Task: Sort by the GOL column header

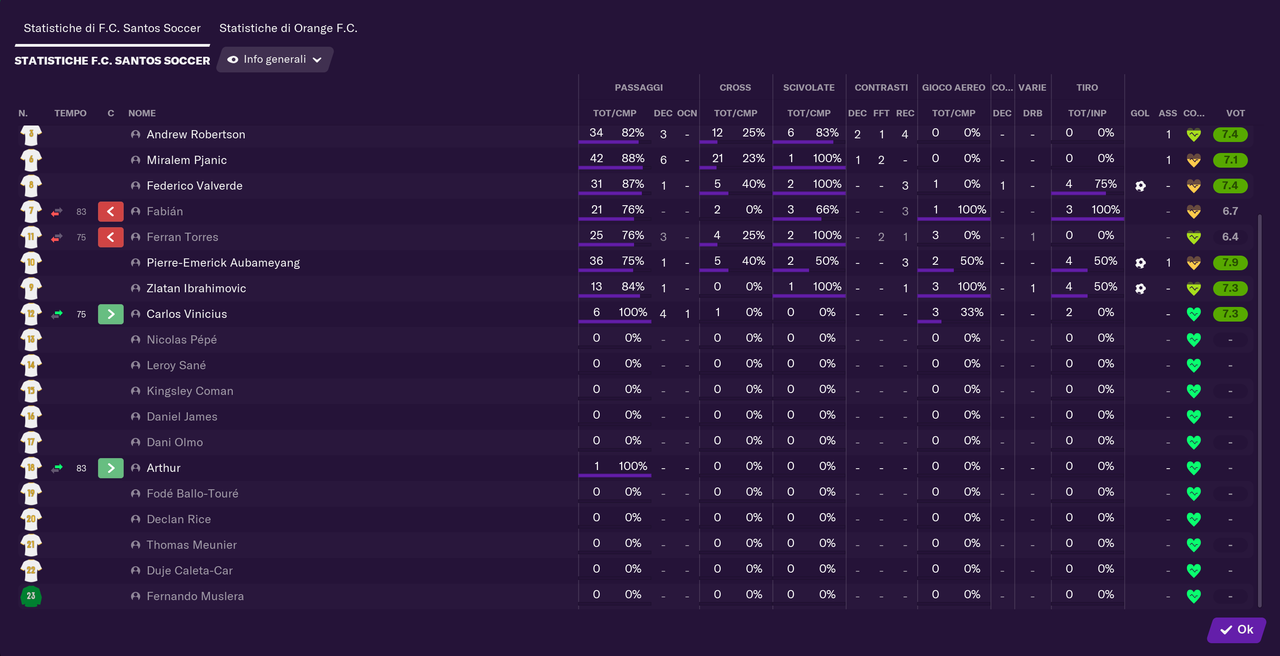Action: [1140, 113]
